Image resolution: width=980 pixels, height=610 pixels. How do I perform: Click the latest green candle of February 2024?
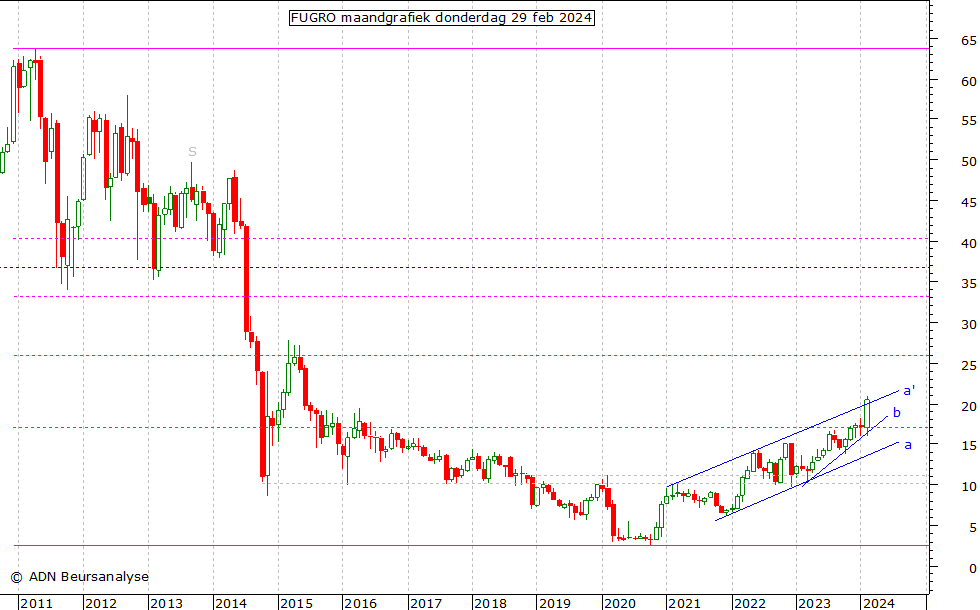868,413
